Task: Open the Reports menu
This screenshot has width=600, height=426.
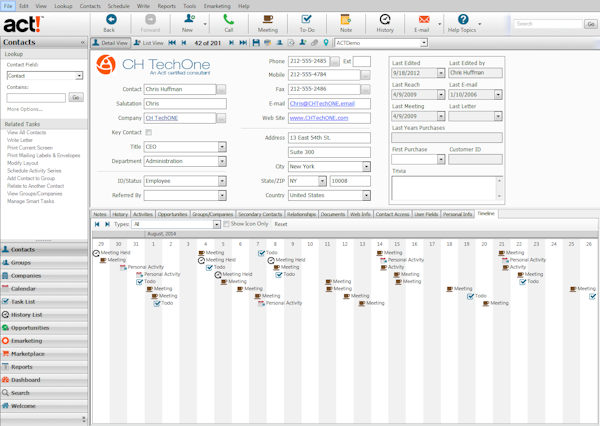Action: pyautogui.click(x=166, y=5)
